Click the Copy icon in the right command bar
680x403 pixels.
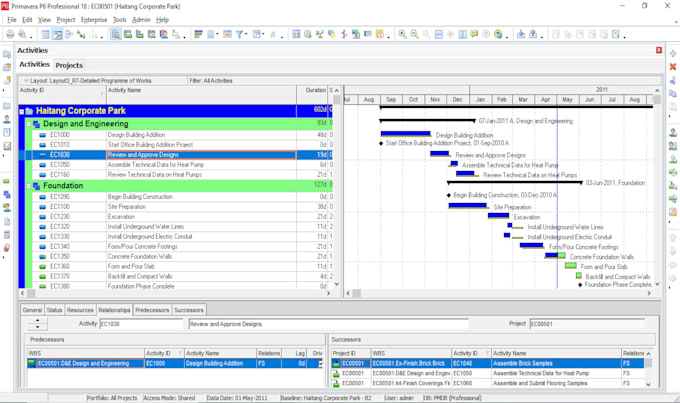673,93
